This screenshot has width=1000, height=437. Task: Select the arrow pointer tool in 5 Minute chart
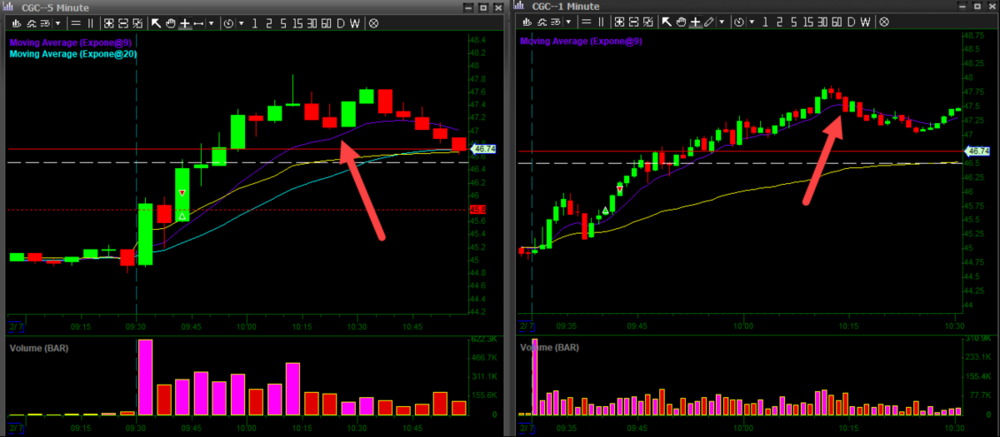click(157, 22)
